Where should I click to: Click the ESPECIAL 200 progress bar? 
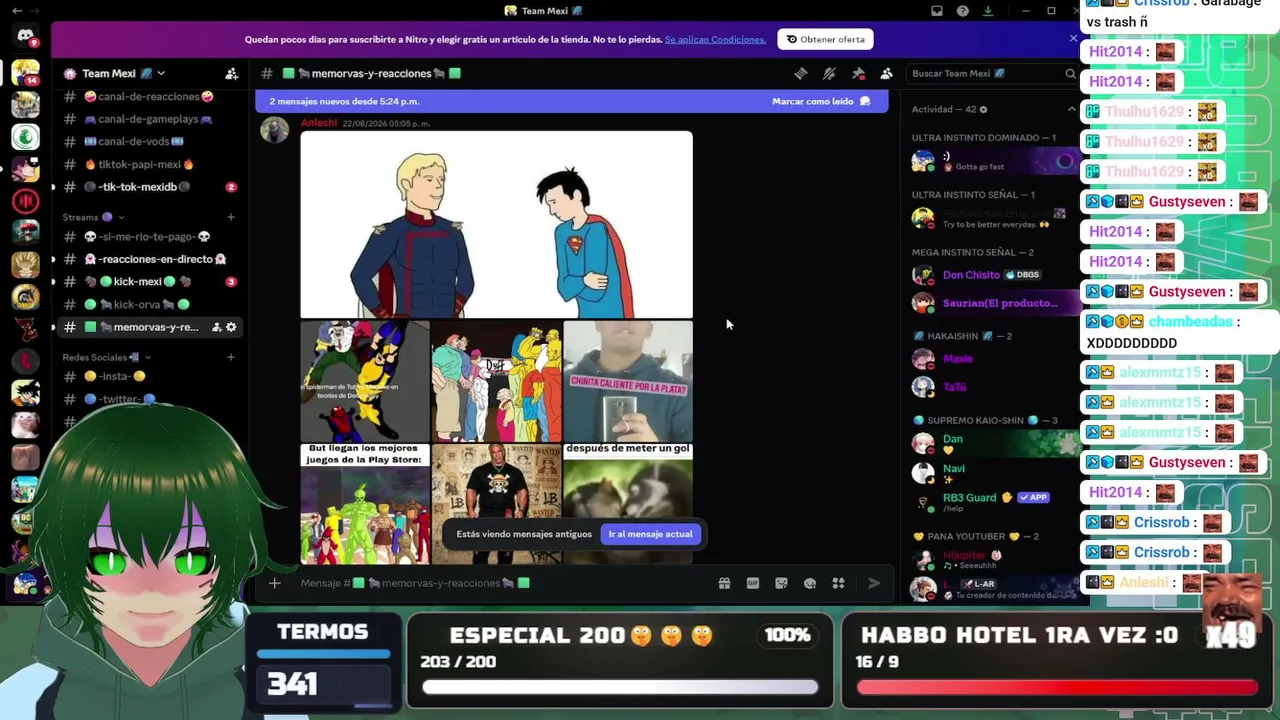tap(620, 687)
